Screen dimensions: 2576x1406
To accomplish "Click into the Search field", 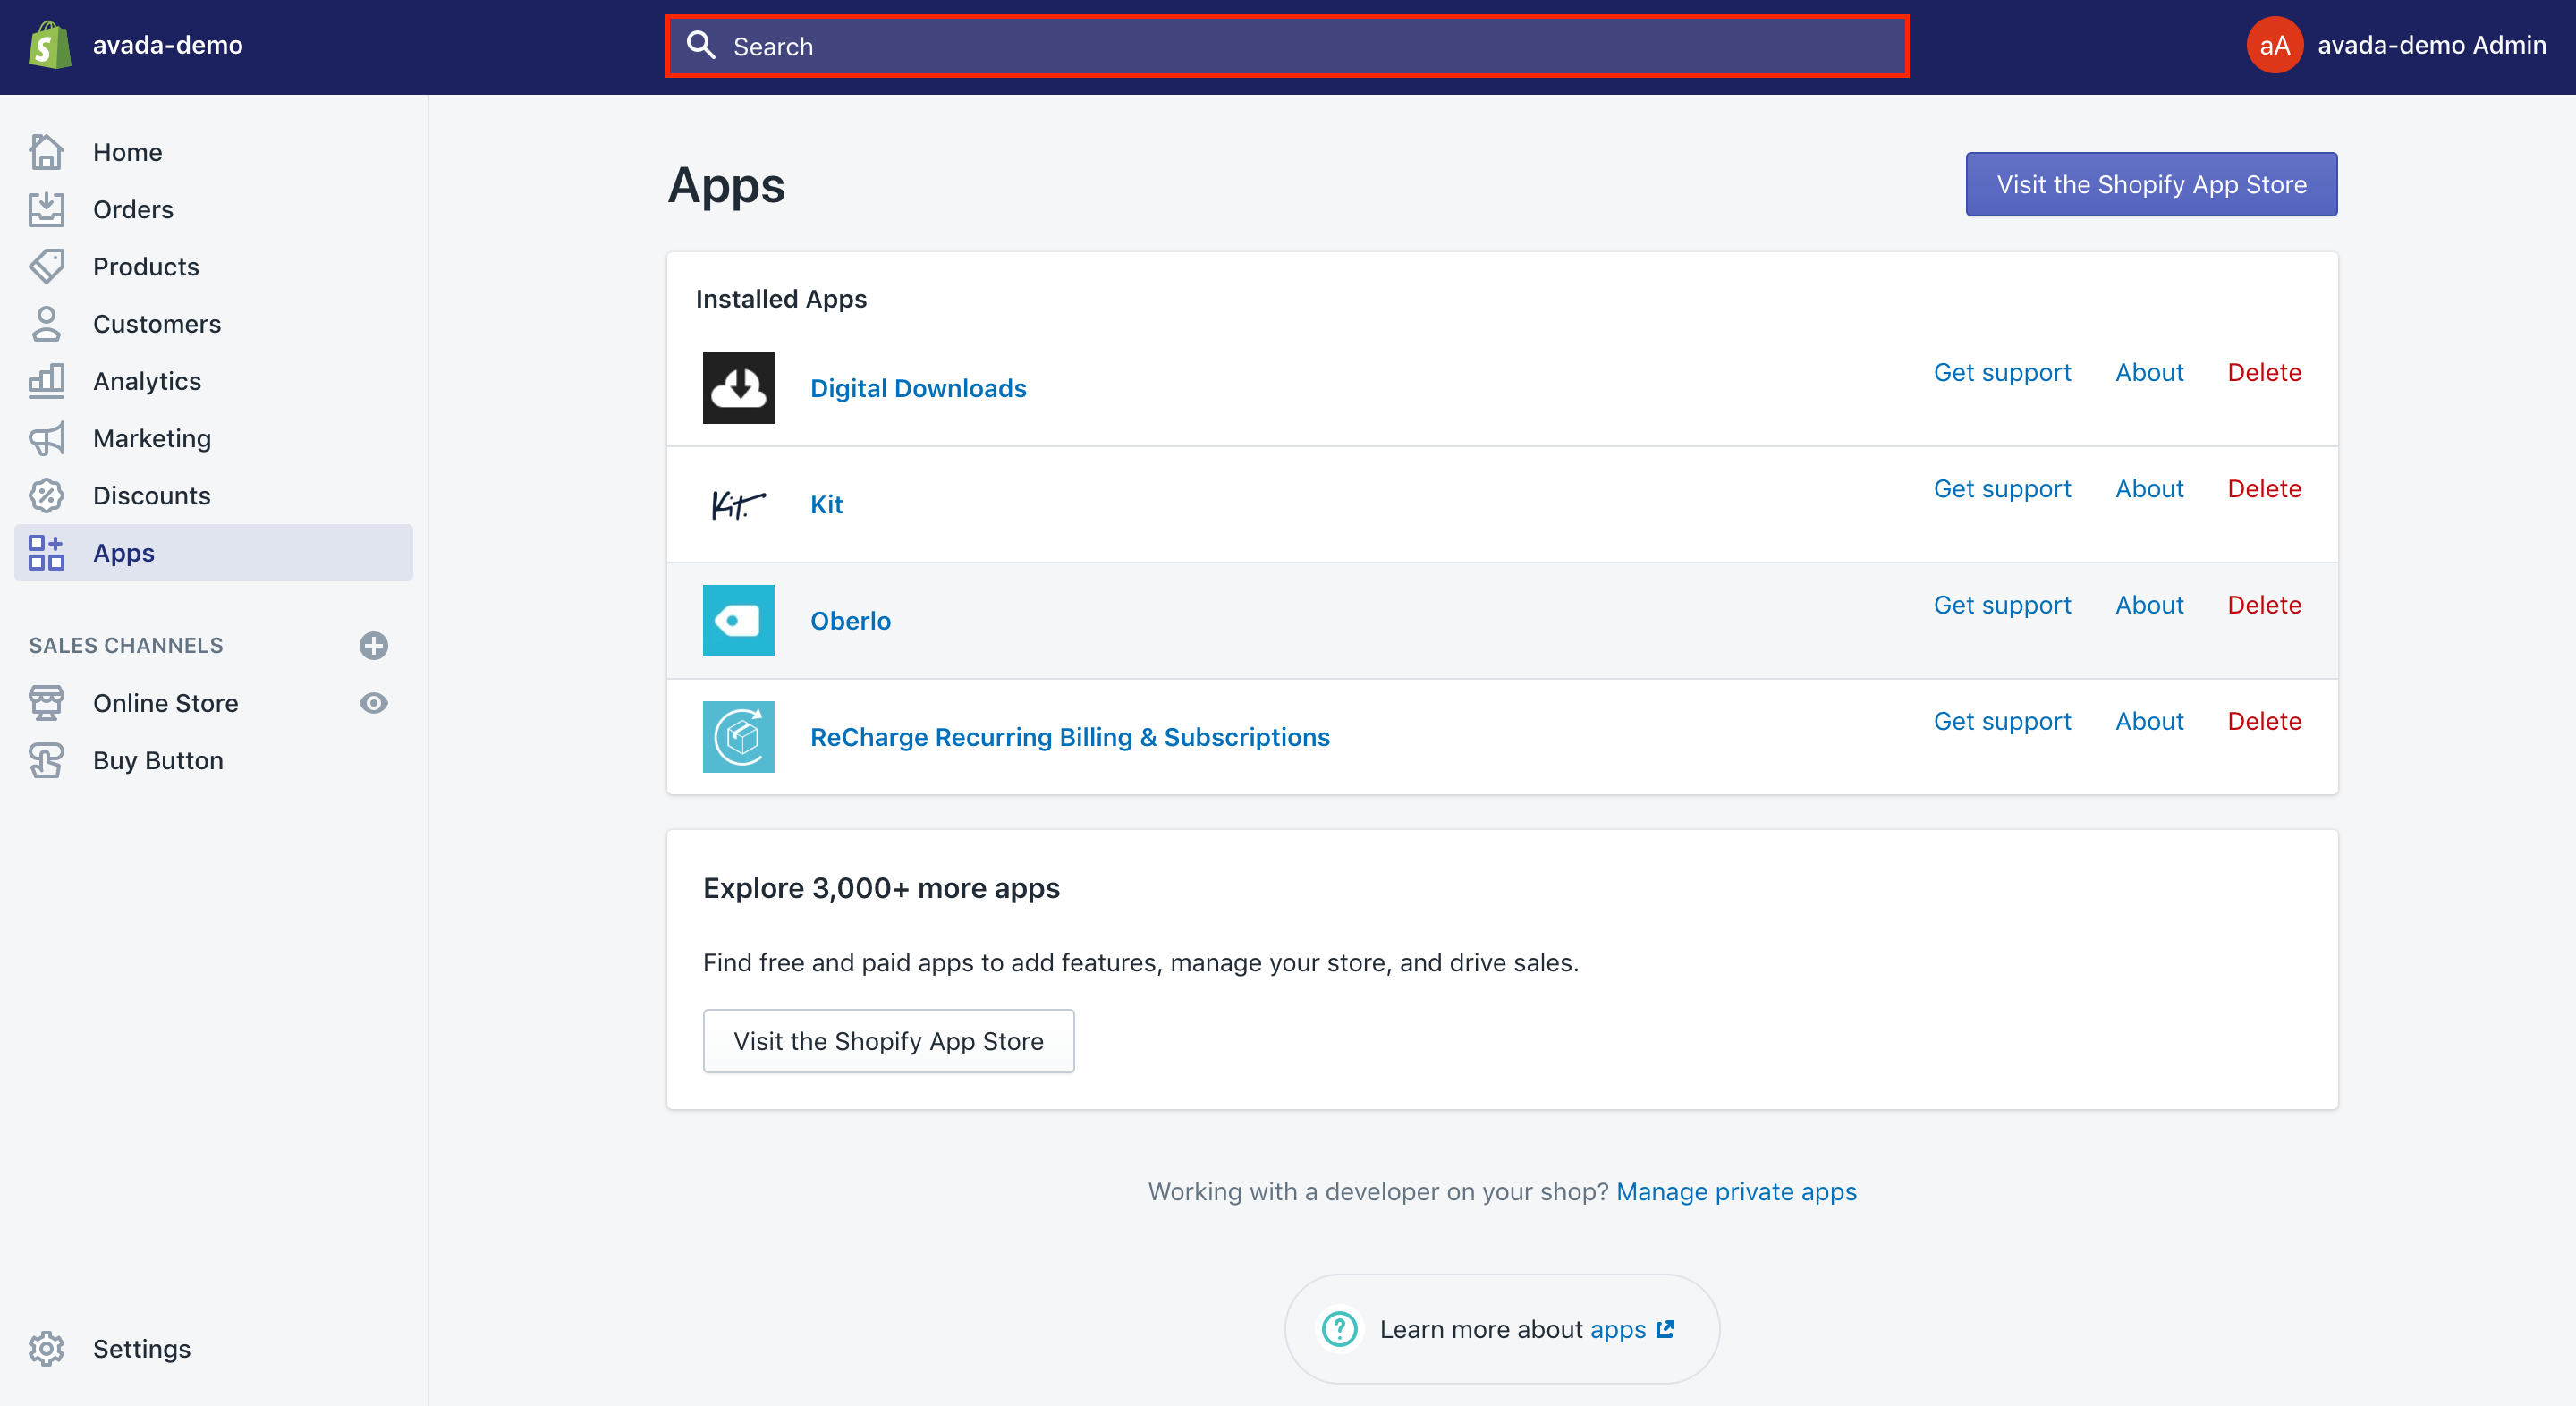I will 1287,46.
